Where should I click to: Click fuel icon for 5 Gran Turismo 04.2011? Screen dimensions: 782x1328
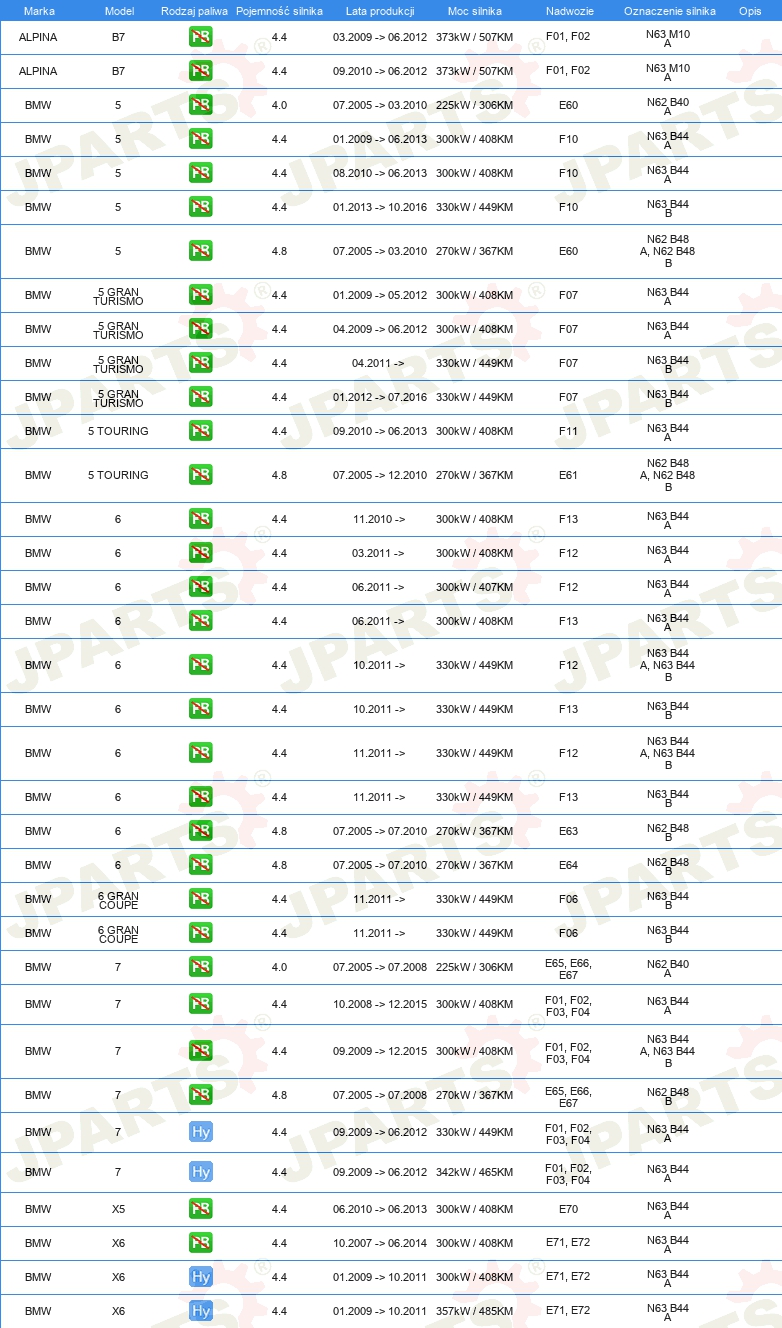click(200, 364)
